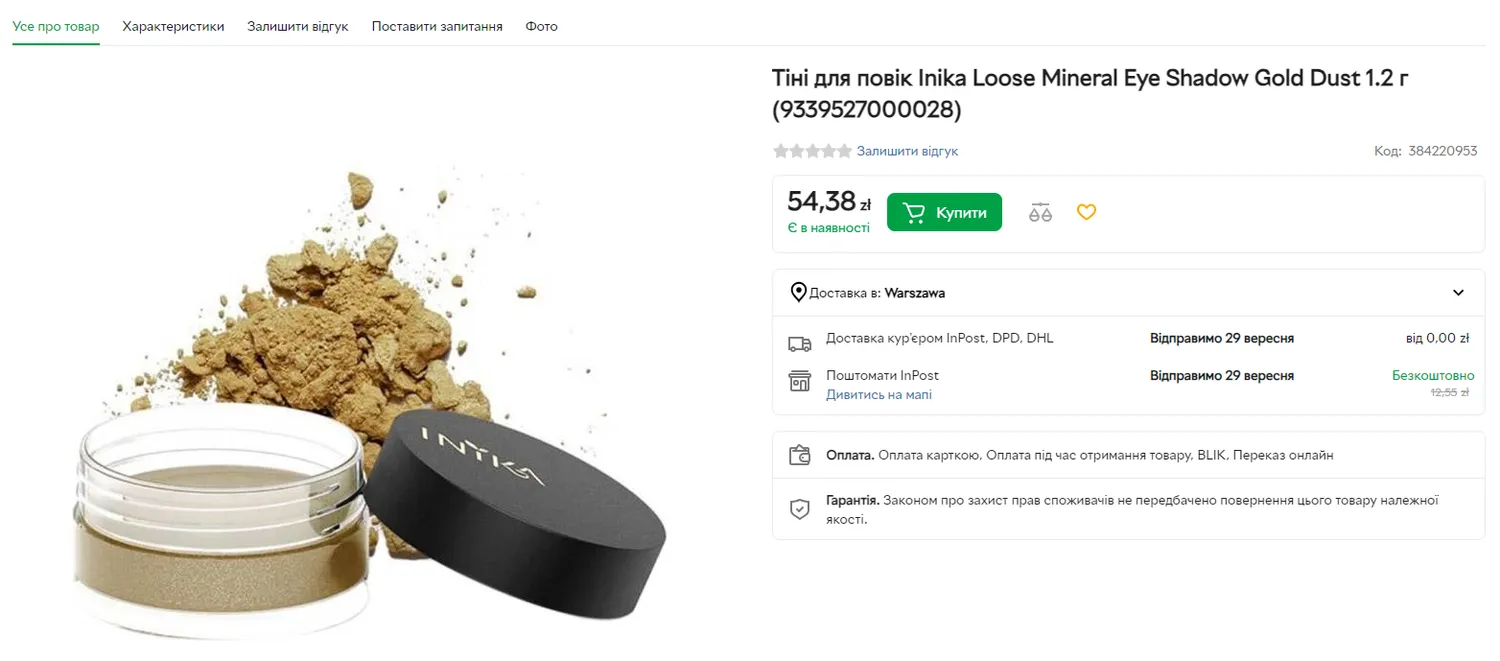Switch to the Характеристики tab

point(173,26)
